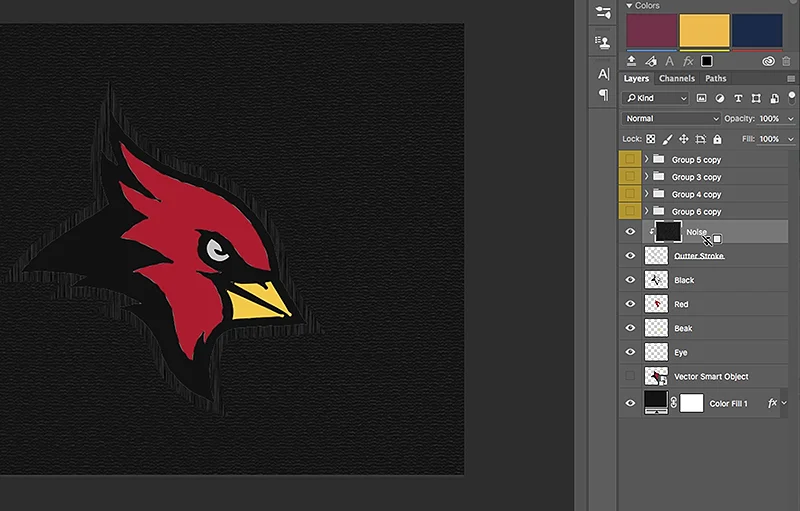Show the Vector Smart Object layer
The height and width of the screenshot is (511, 800).
pyautogui.click(x=630, y=376)
